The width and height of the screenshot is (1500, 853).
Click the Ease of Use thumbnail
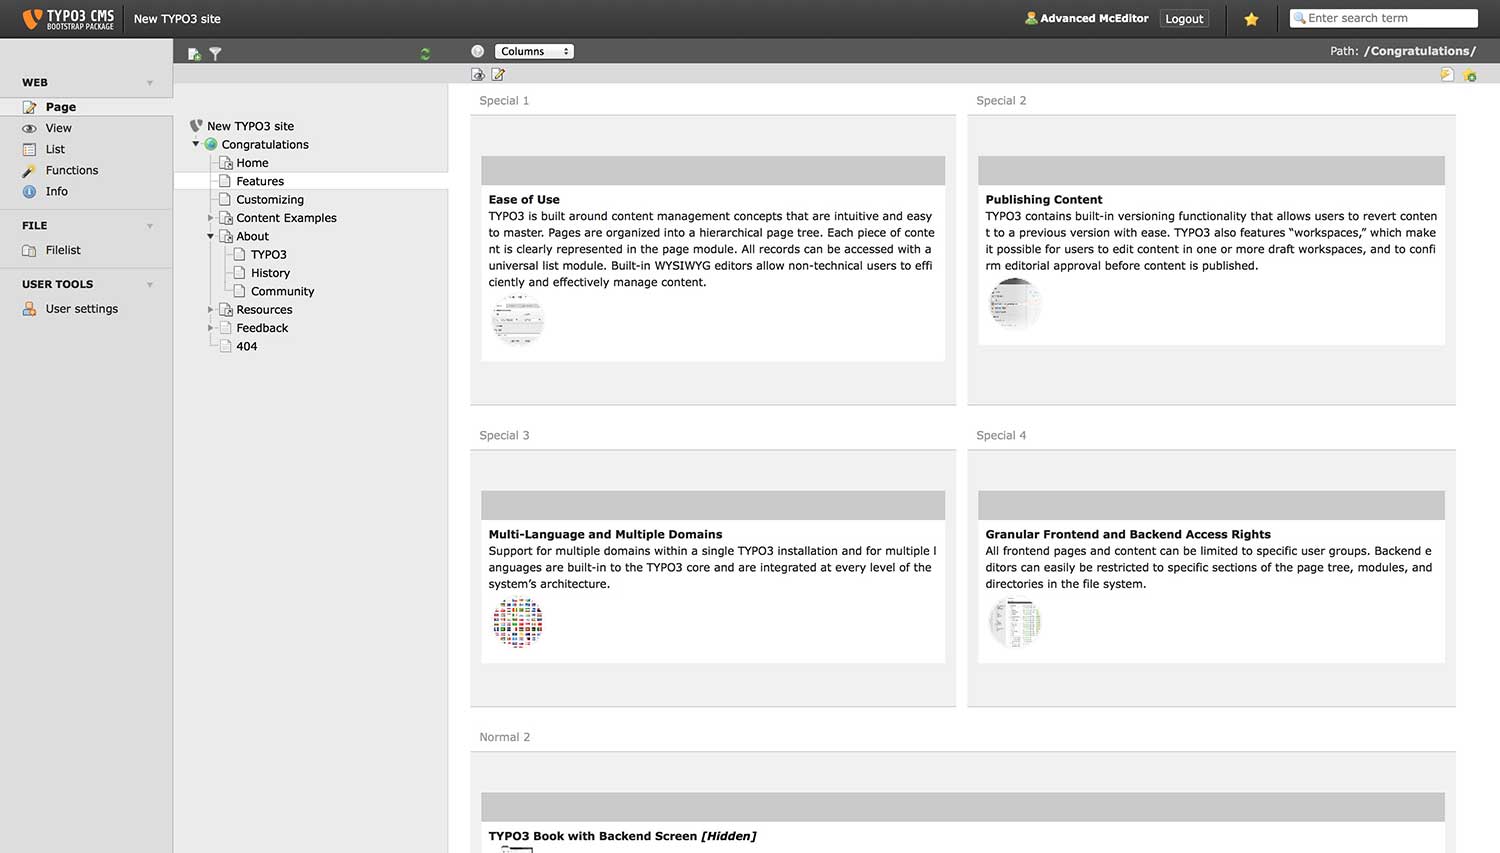pos(518,320)
